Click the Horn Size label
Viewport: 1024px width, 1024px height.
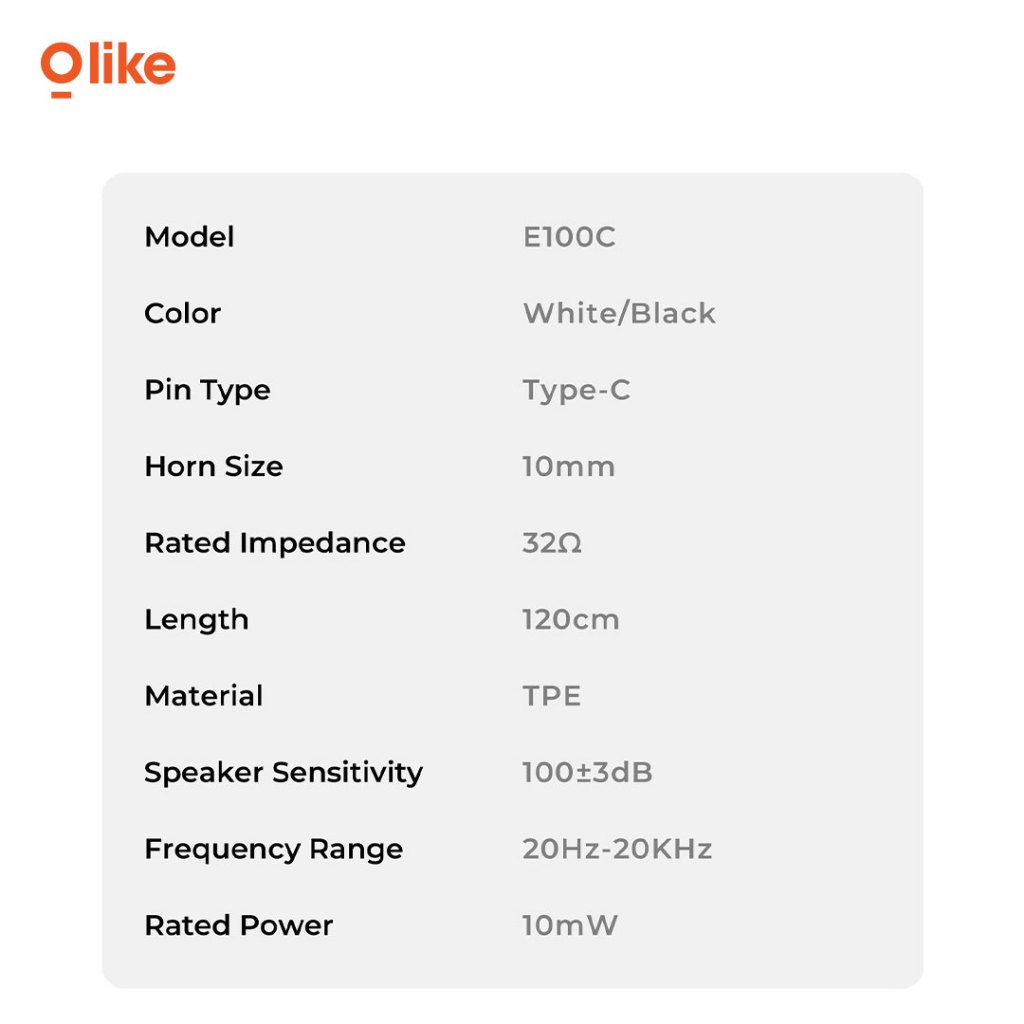coord(213,466)
